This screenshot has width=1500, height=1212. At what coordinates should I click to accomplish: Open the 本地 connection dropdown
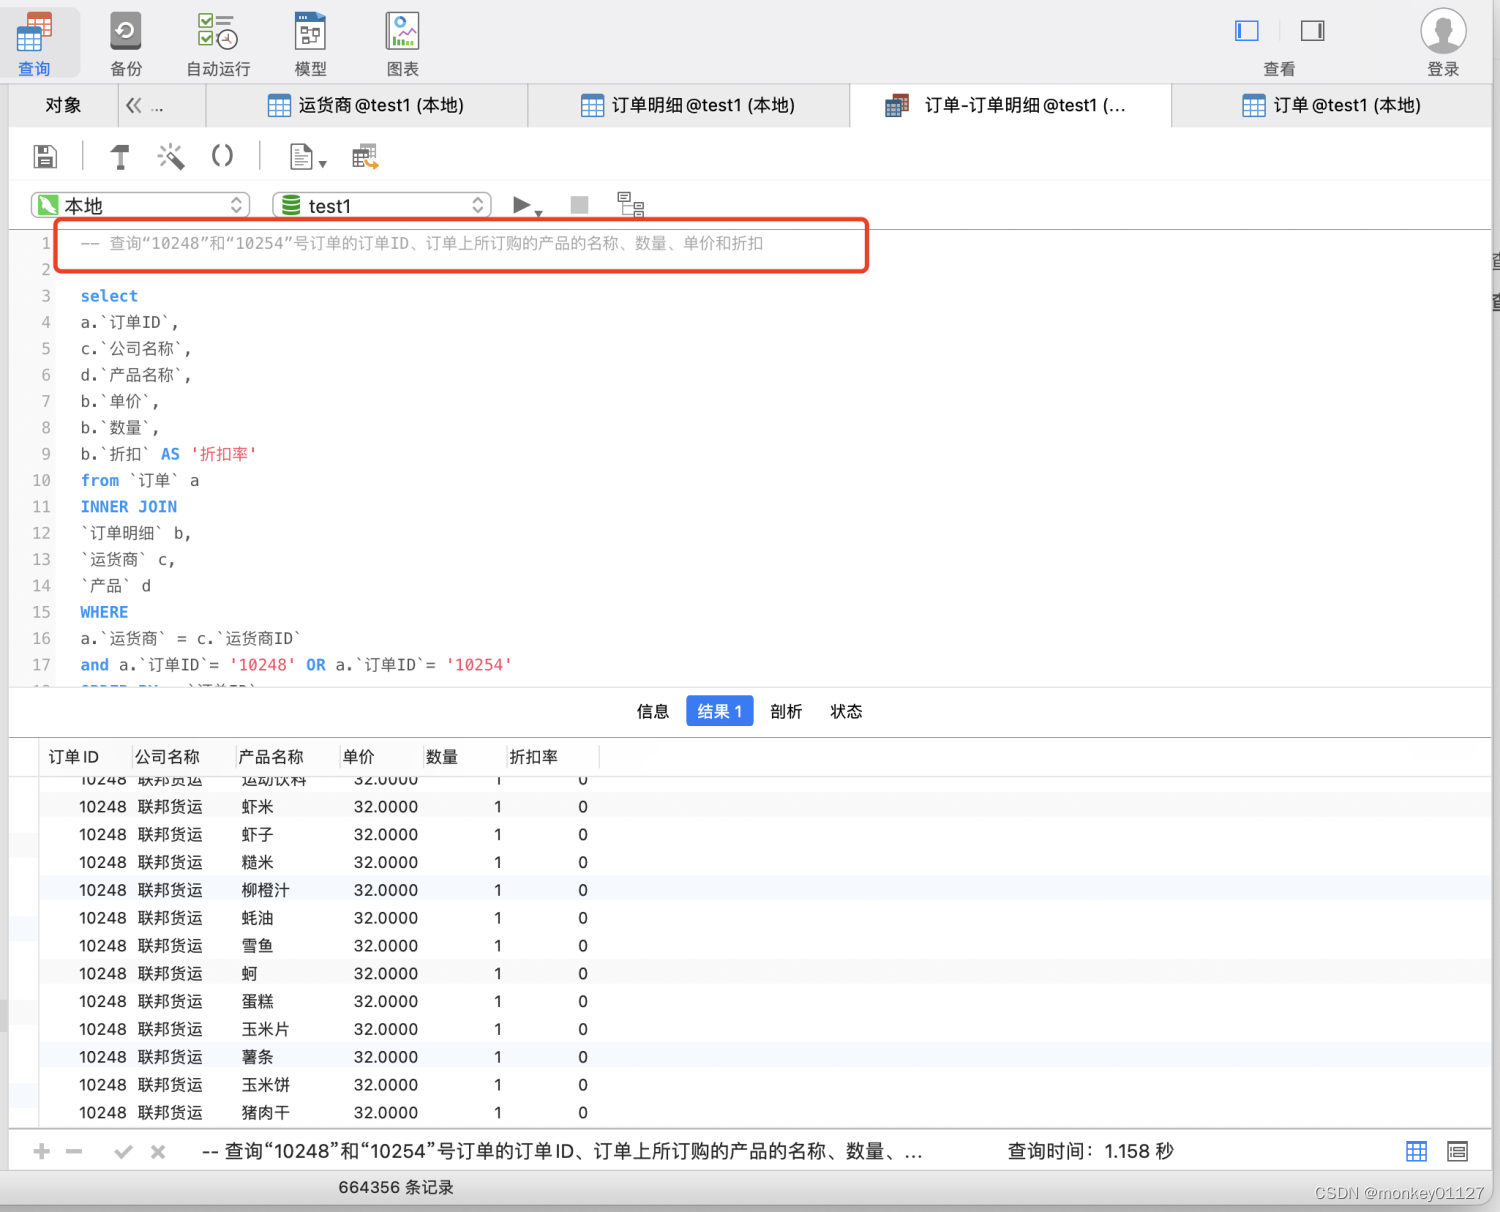tap(140, 205)
